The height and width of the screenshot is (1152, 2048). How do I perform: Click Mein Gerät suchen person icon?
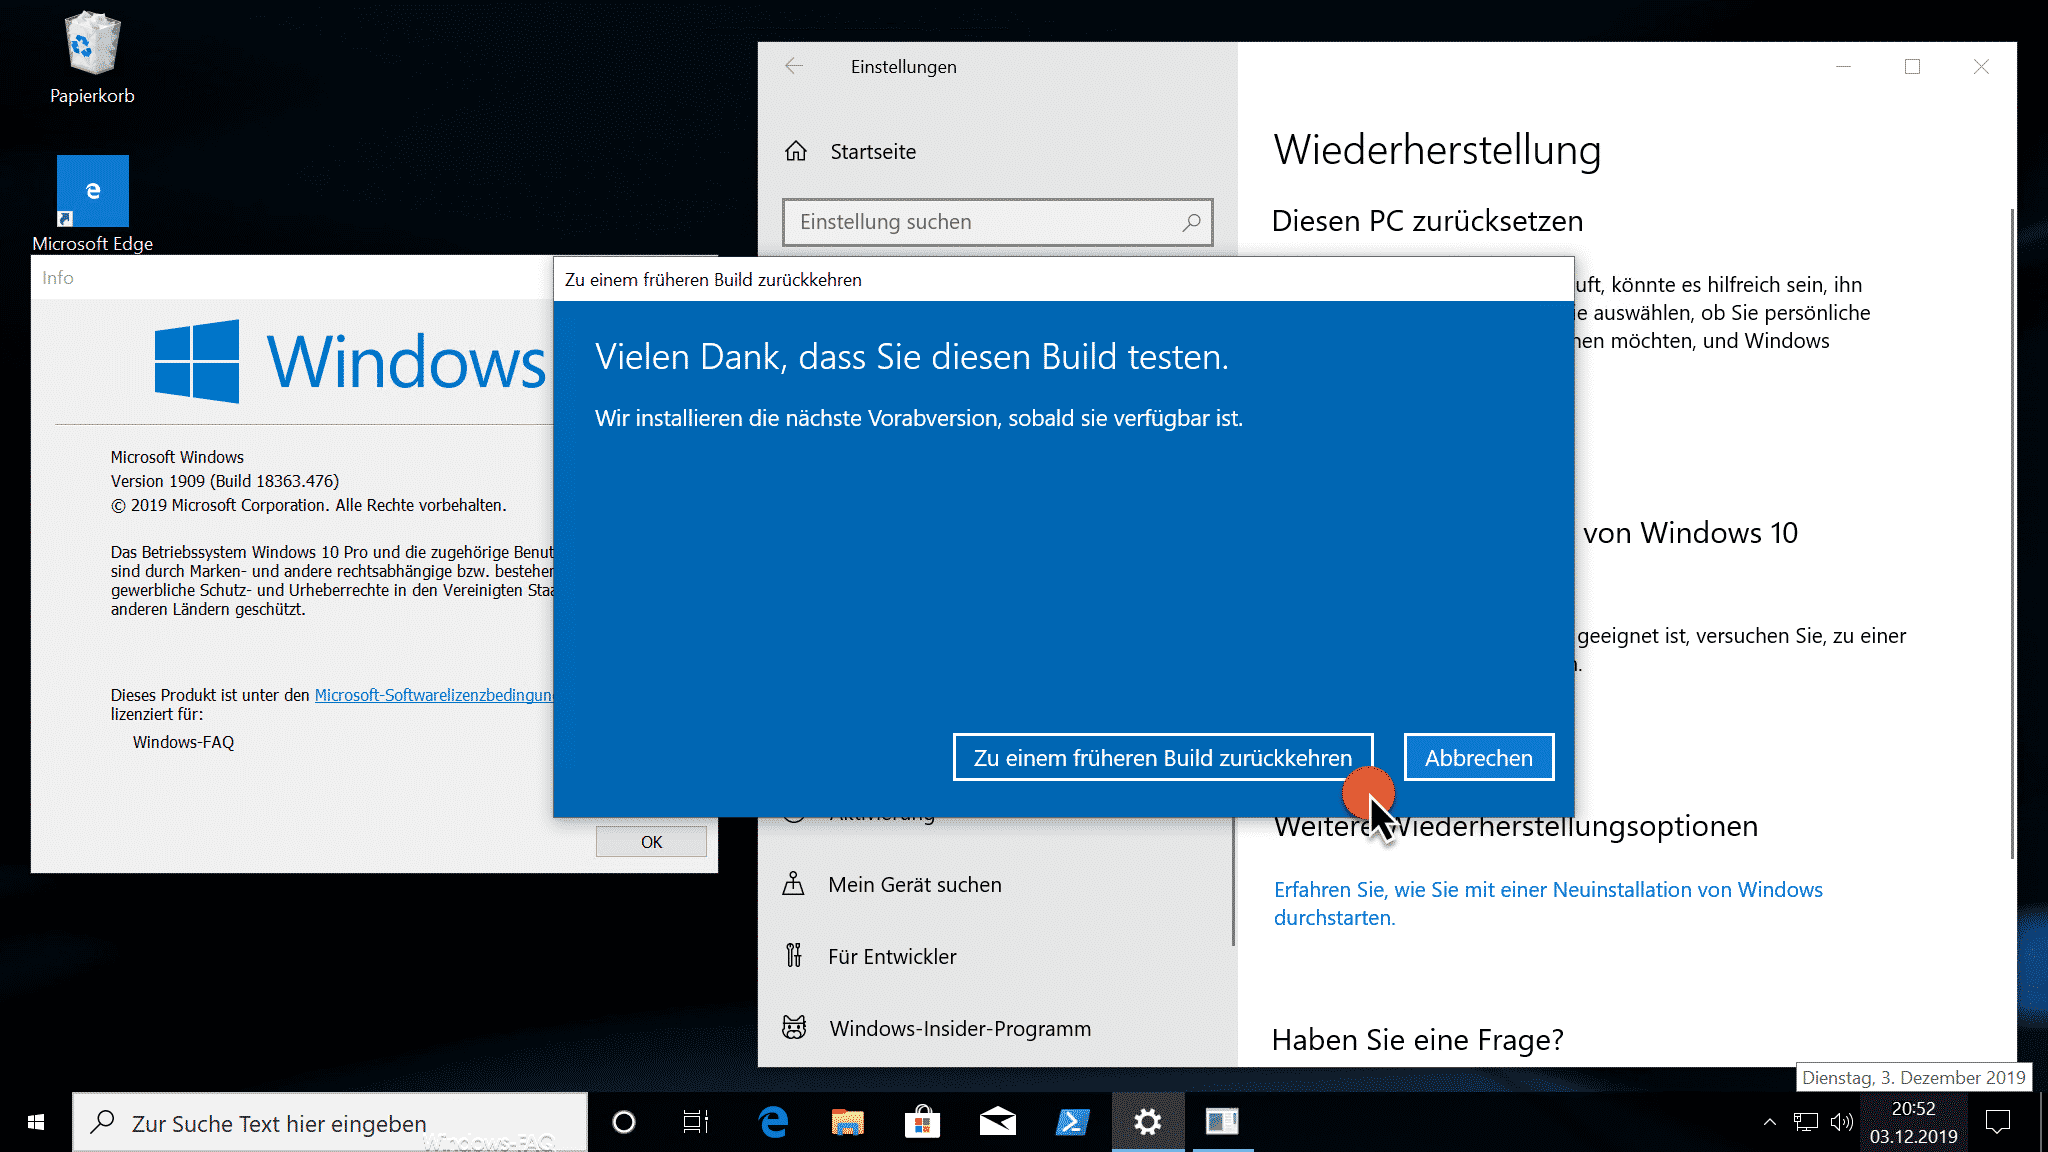pos(794,883)
